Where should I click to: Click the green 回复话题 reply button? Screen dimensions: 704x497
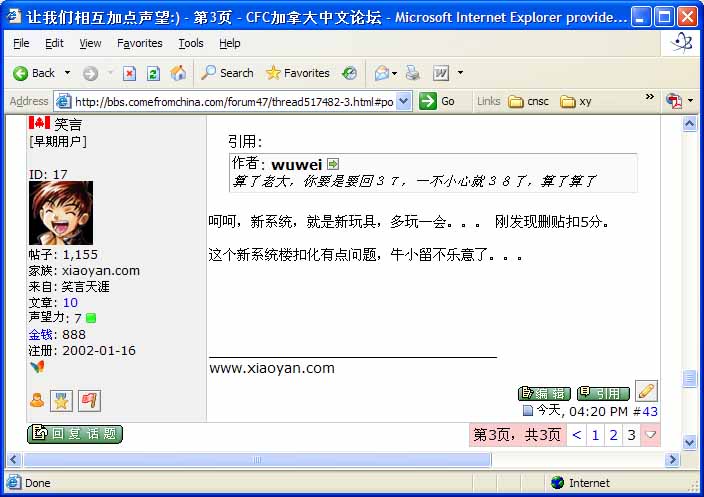click(75, 434)
